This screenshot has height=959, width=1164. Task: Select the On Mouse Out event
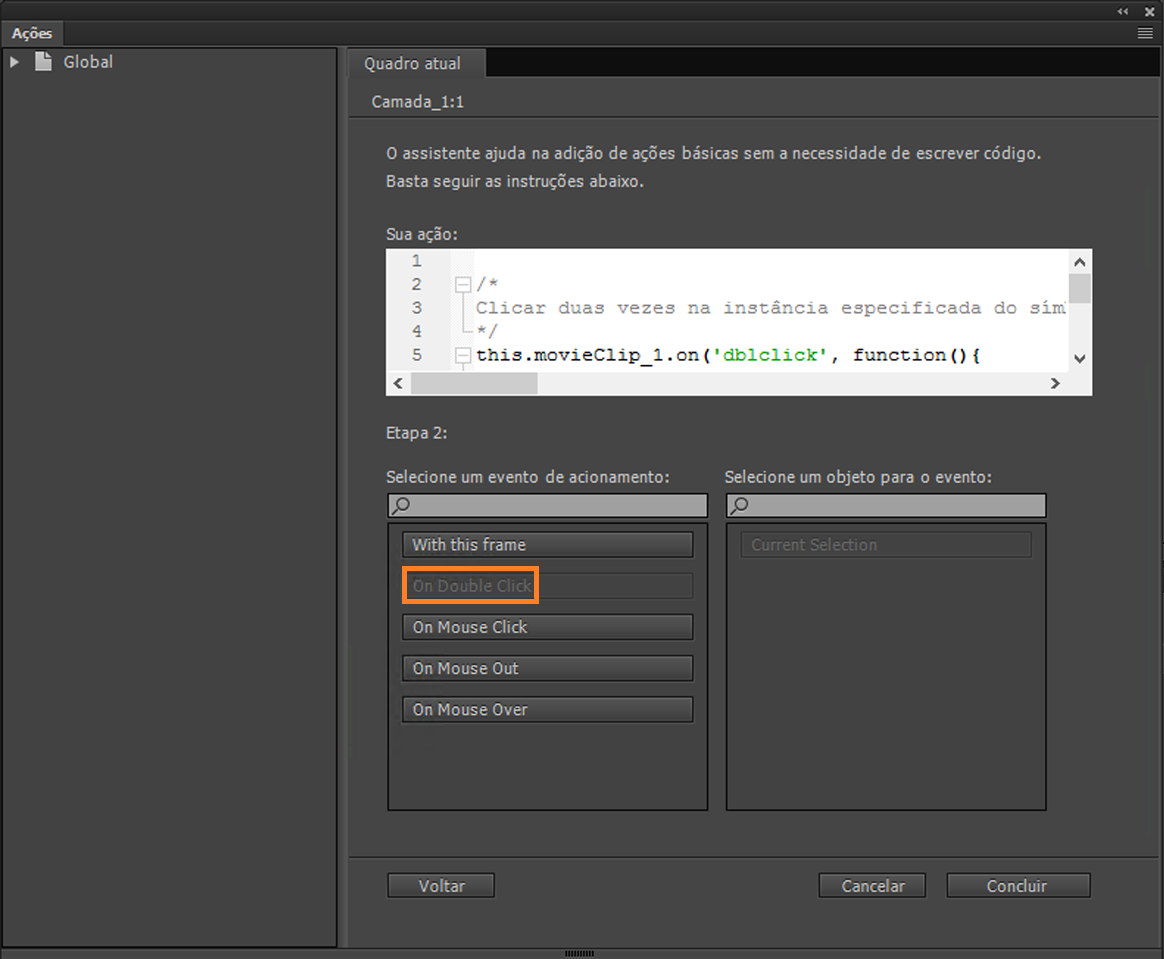(548, 668)
